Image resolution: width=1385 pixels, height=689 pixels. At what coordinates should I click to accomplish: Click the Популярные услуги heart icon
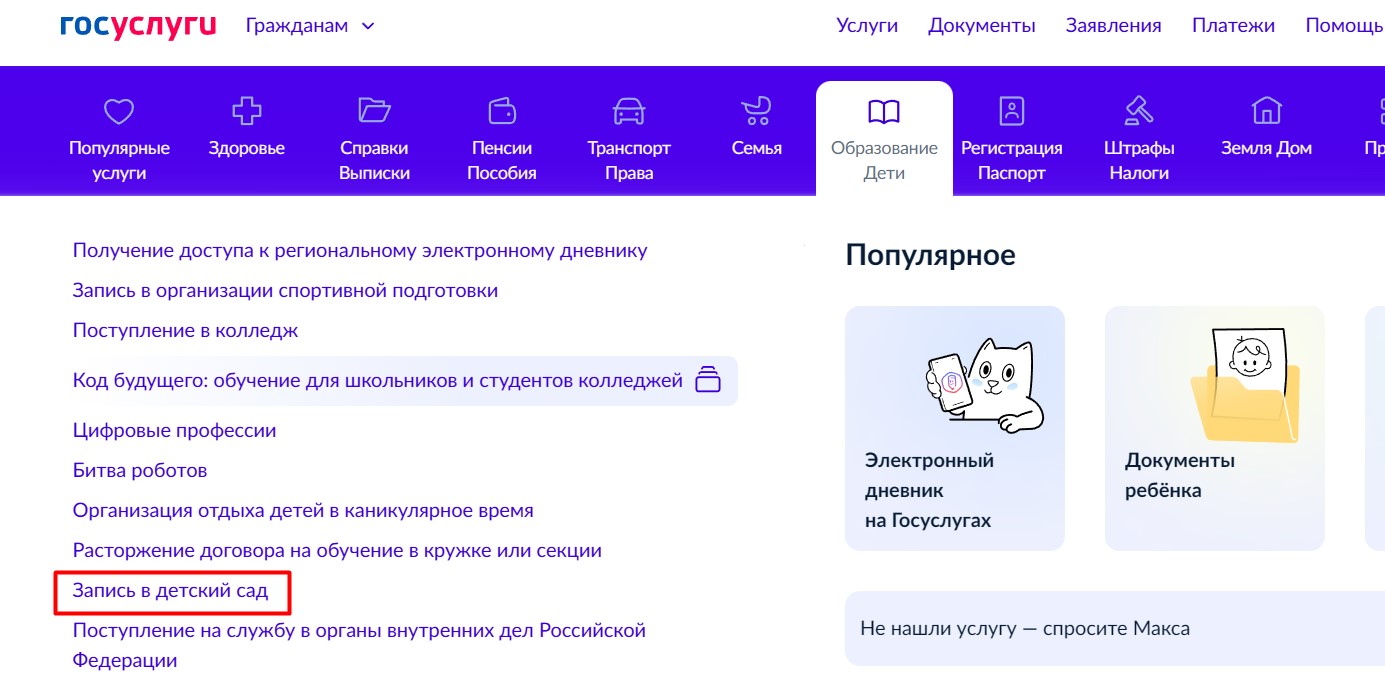pyautogui.click(x=119, y=110)
